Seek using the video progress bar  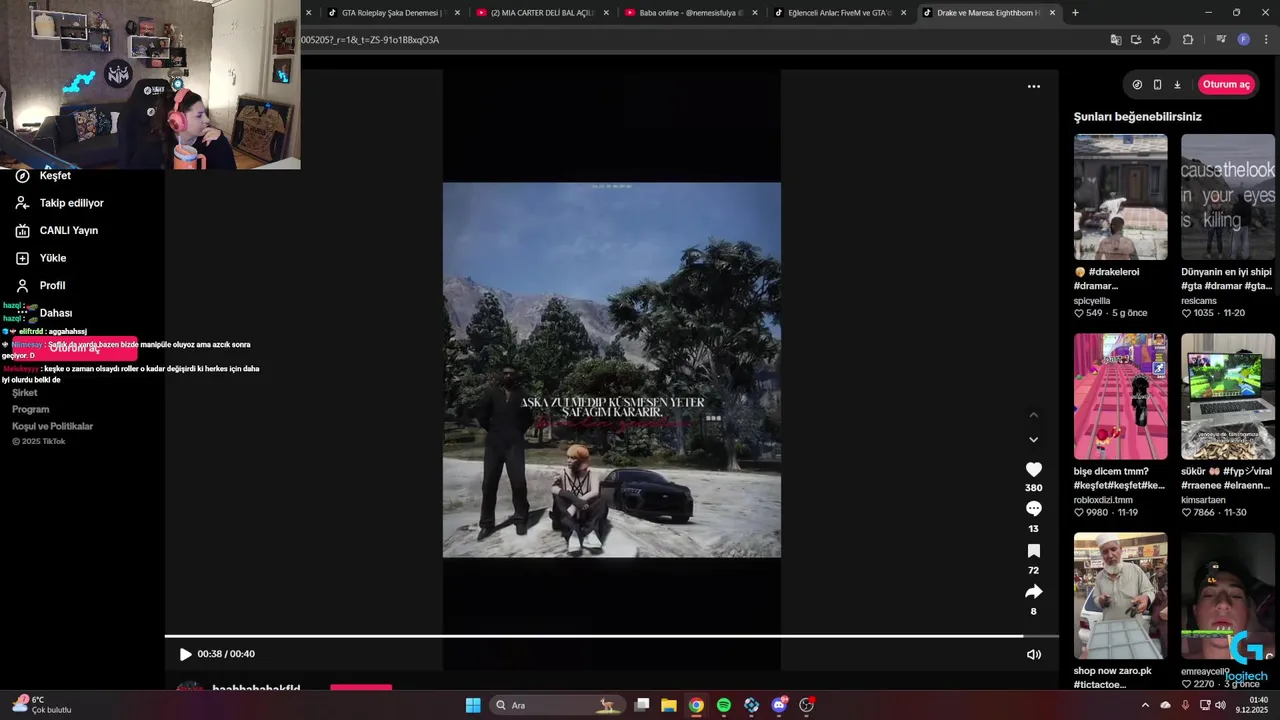(611, 636)
